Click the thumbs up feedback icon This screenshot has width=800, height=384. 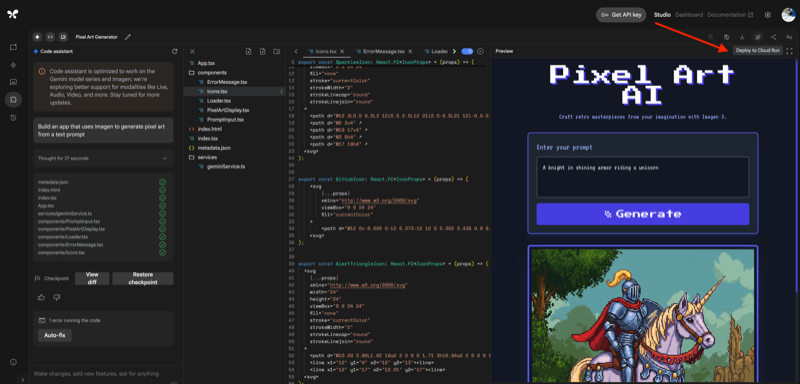(41, 297)
